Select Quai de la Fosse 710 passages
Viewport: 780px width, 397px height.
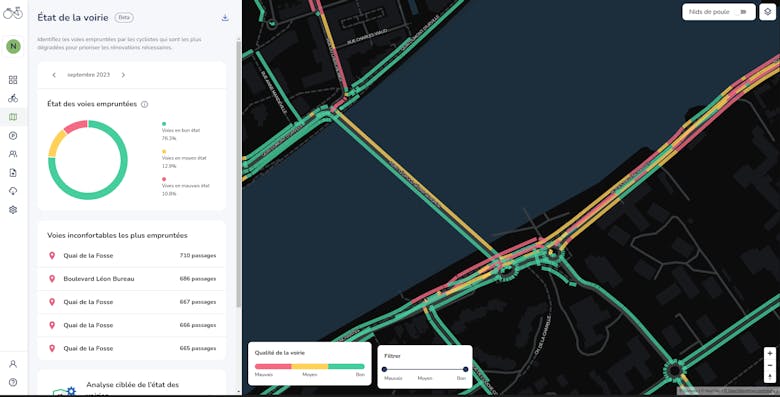132,256
